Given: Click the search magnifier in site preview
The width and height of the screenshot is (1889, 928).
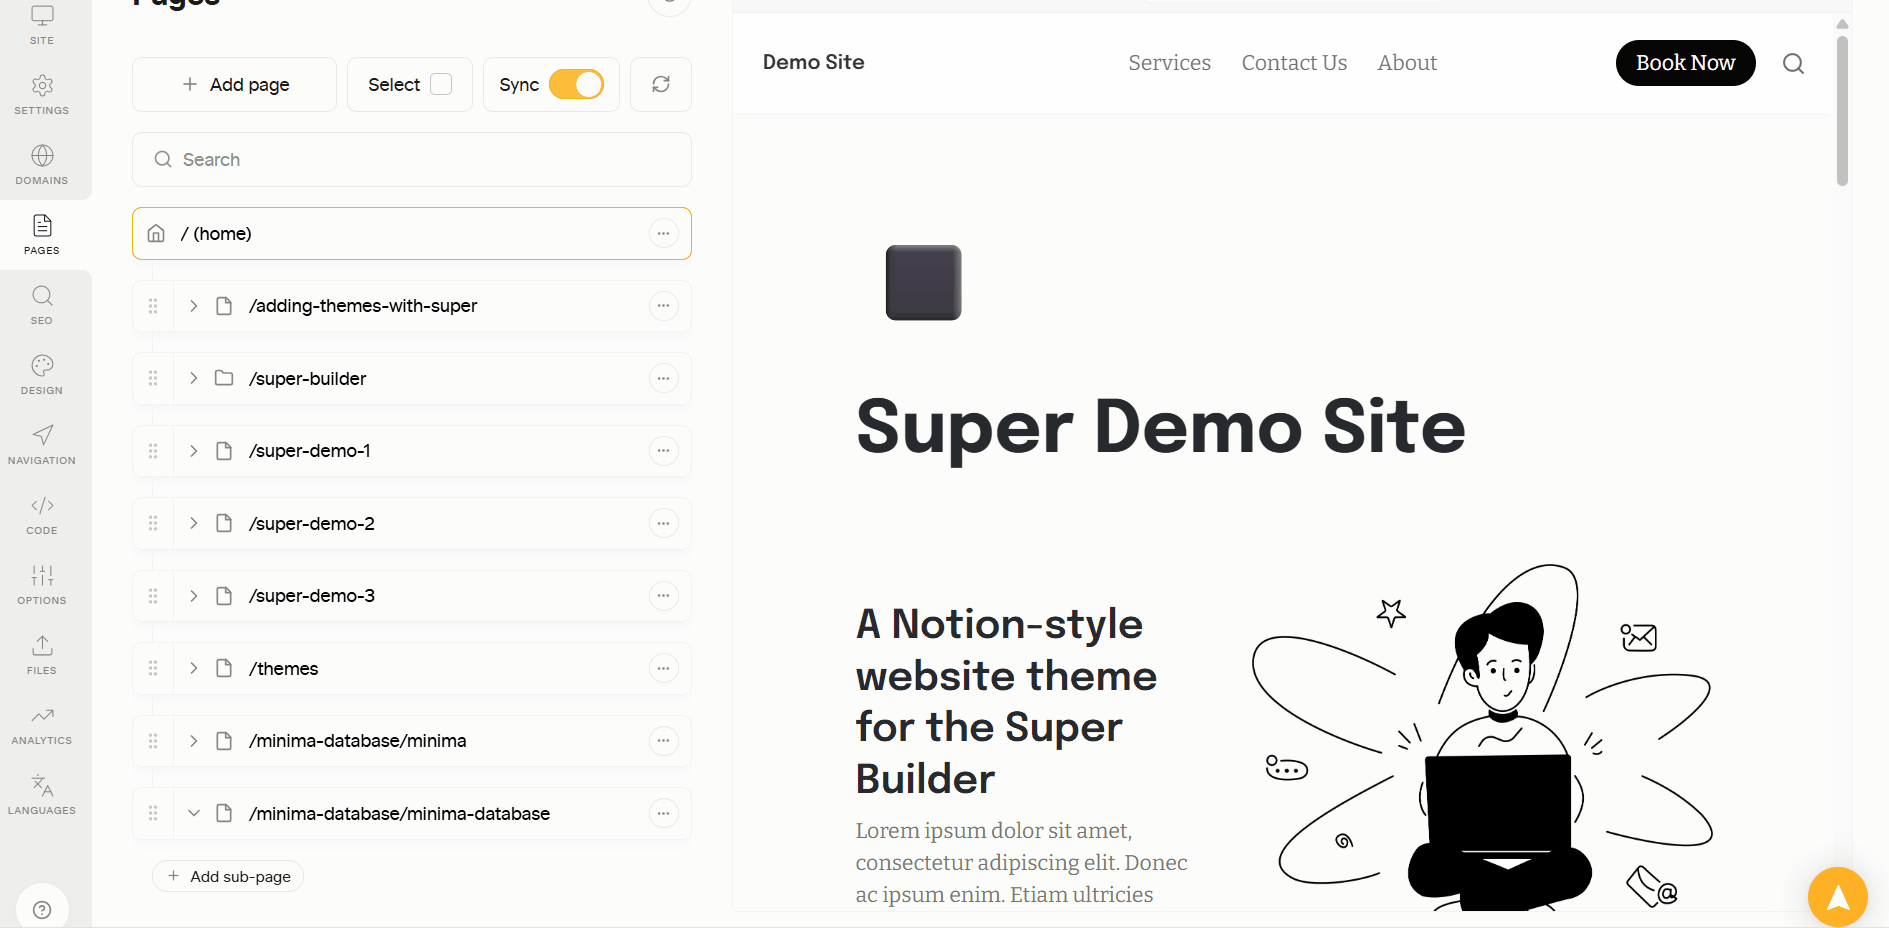Looking at the screenshot, I should click(1793, 63).
